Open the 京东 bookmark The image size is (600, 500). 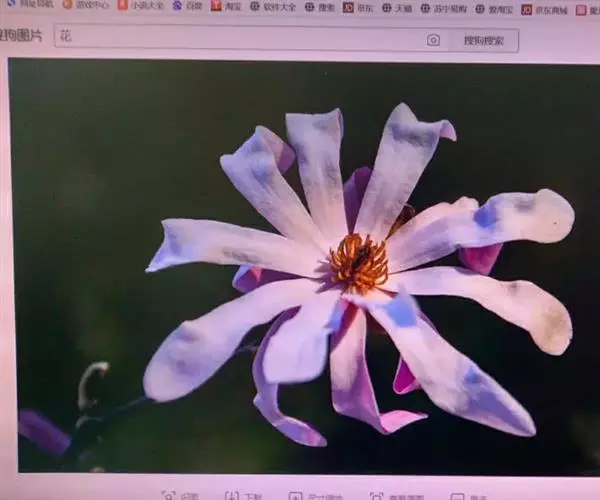tap(358, 8)
